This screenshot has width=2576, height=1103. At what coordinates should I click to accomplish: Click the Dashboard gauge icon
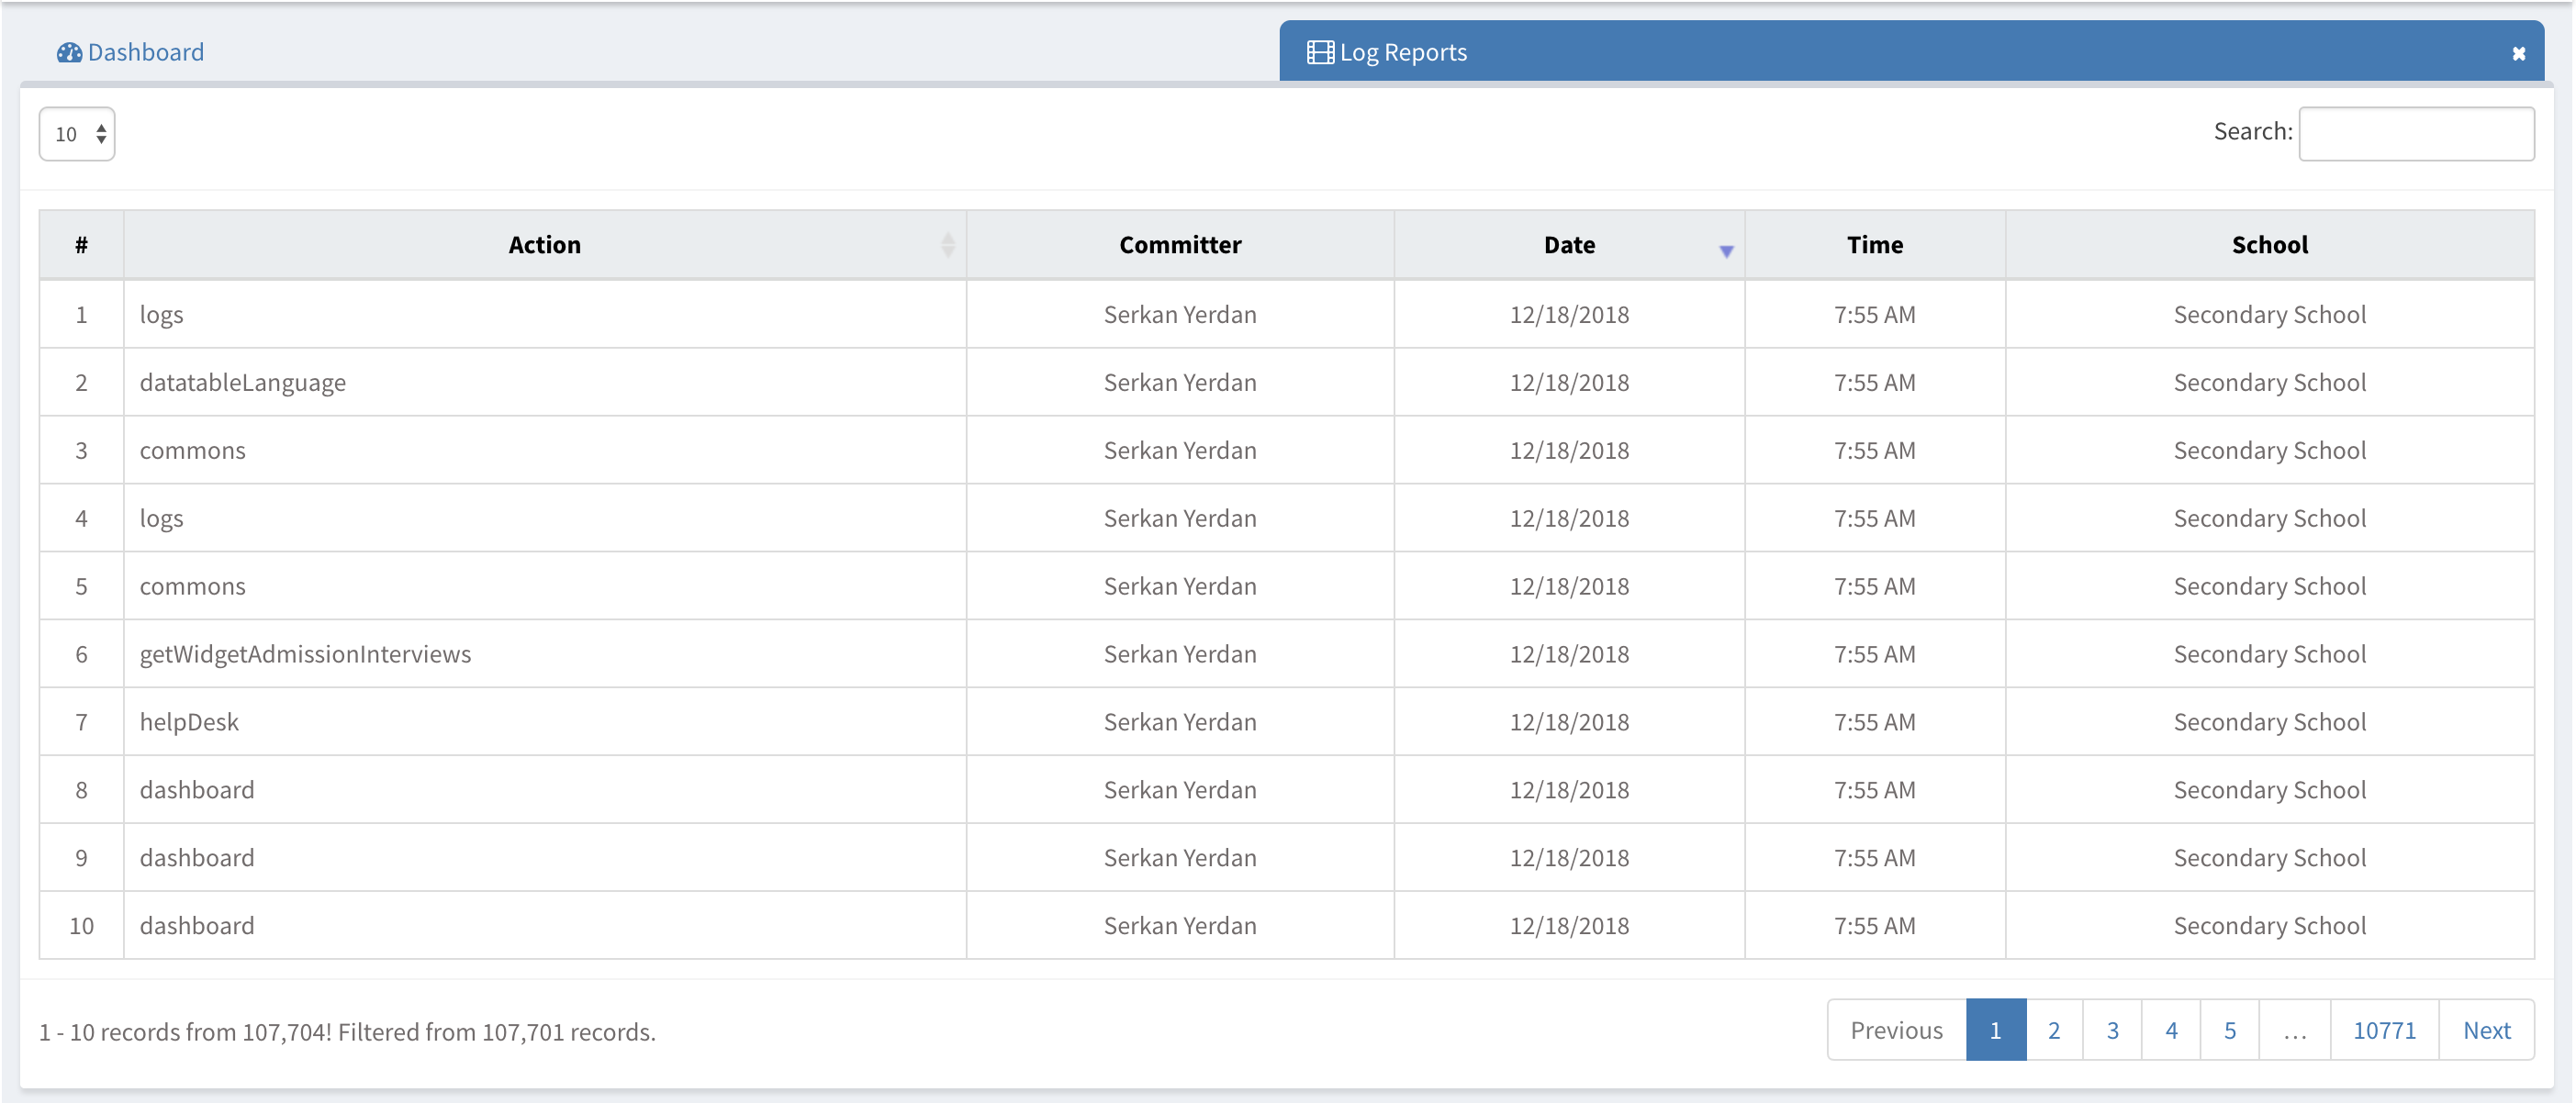pos(69,52)
